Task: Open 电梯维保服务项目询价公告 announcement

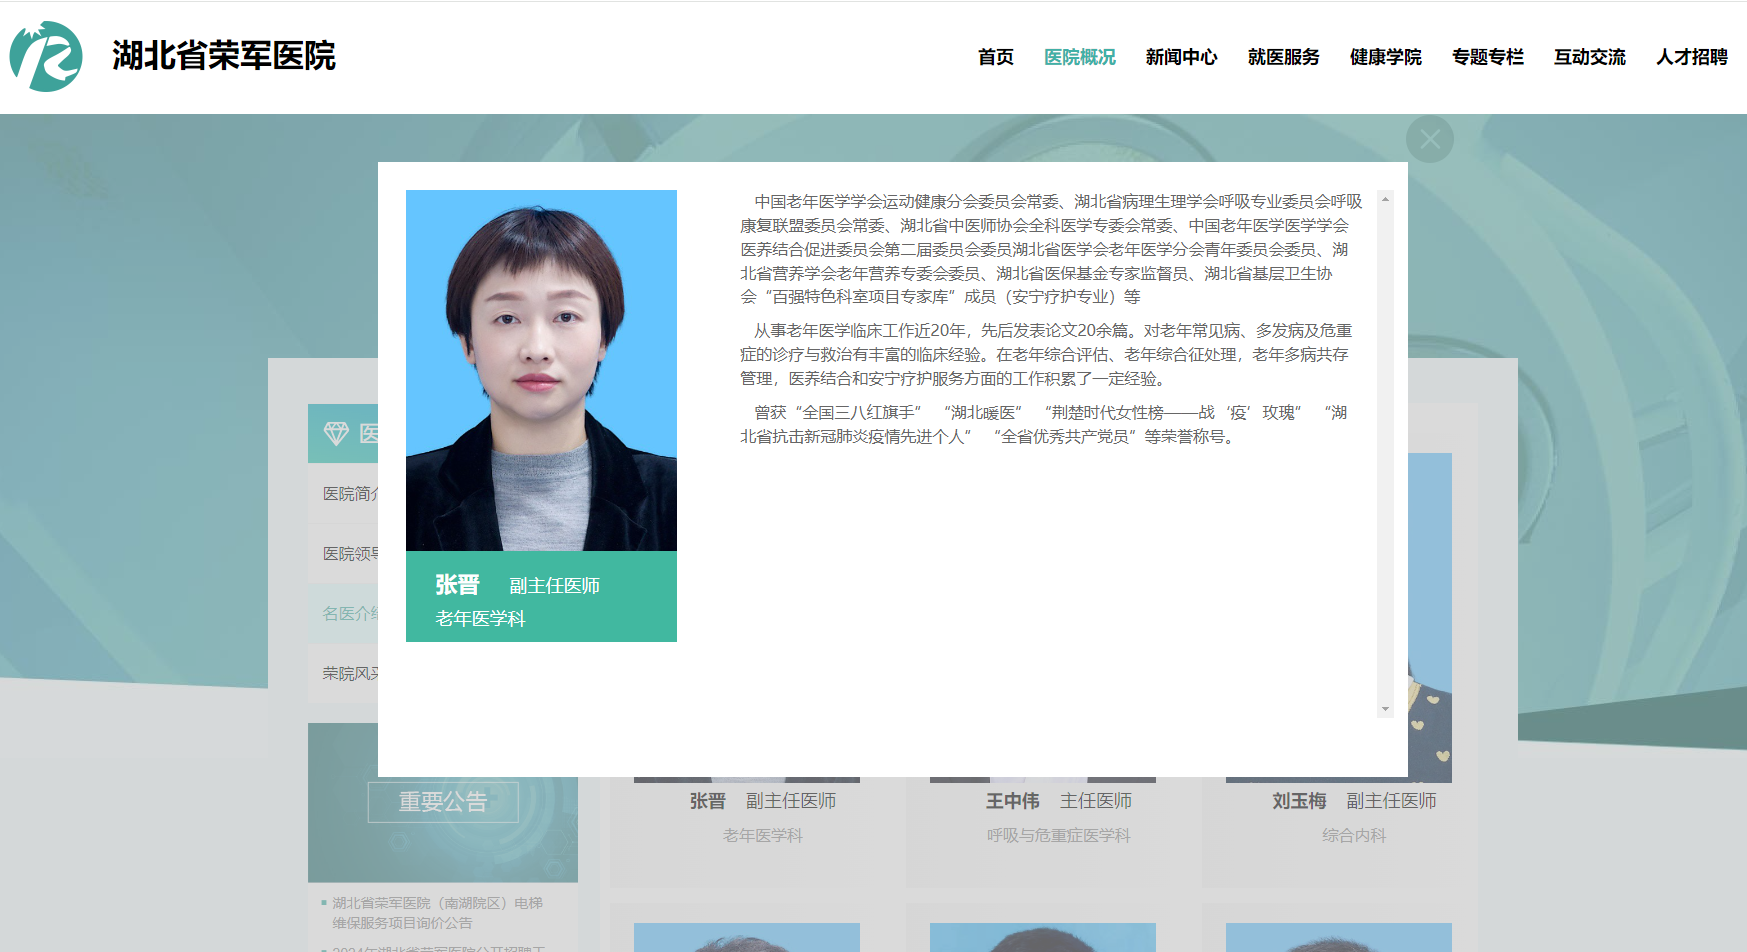Action: click(437, 913)
